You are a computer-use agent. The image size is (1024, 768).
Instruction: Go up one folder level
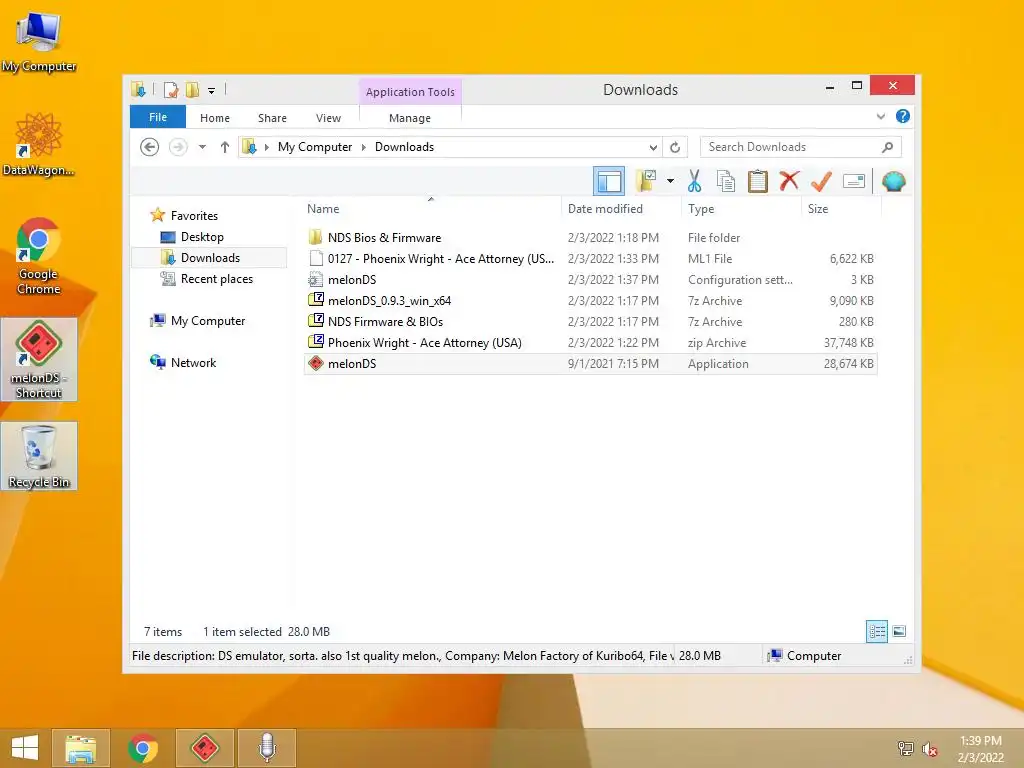pyautogui.click(x=225, y=147)
